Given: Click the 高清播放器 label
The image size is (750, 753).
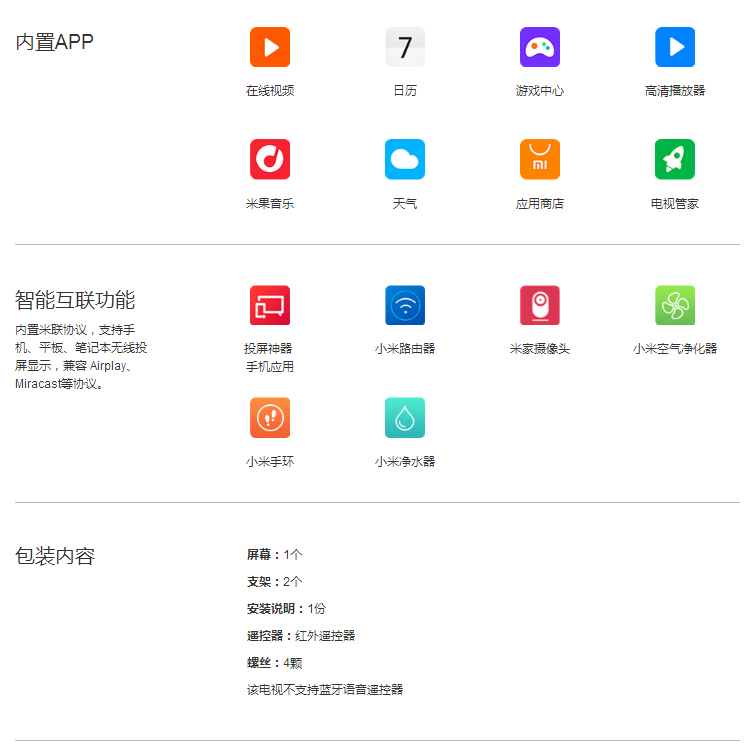Looking at the screenshot, I should click(675, 91).
